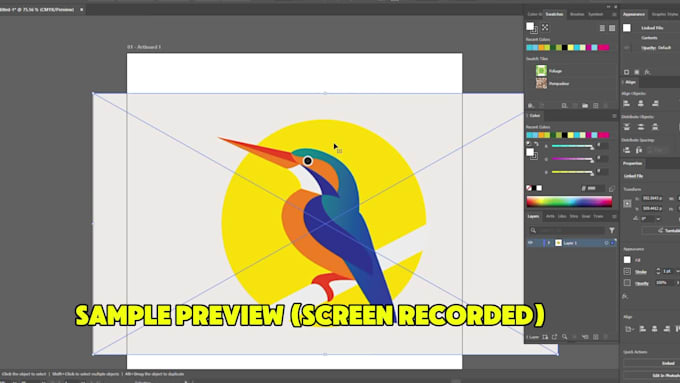680x383 pixels.
Task: Open the Graphic Styles tab
Action: (x=664, y=14)
